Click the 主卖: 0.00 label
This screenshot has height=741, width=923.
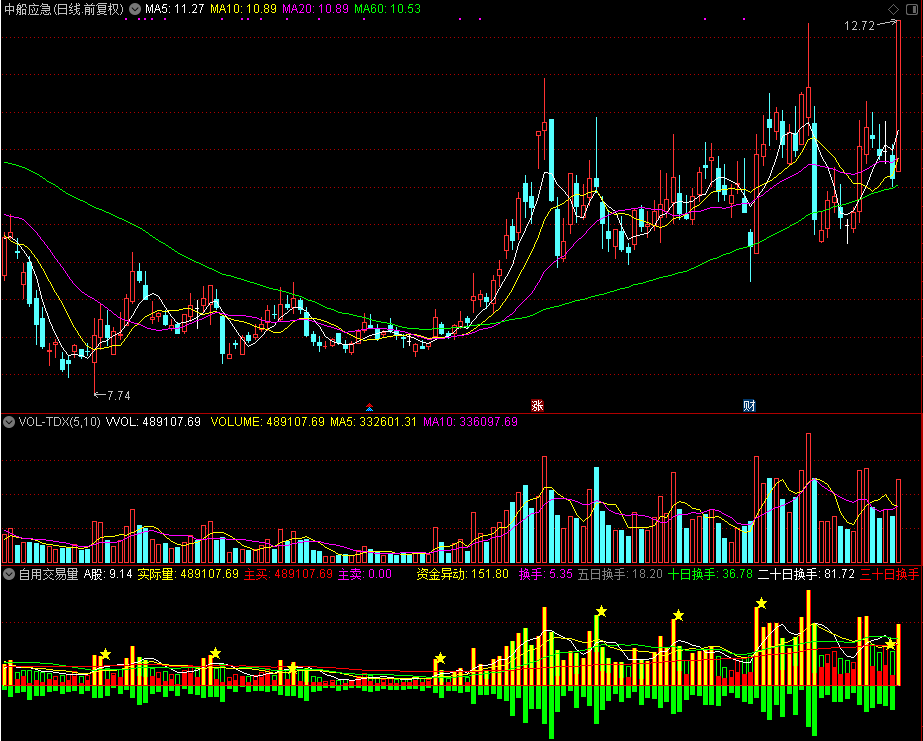[x=365, y=574]
